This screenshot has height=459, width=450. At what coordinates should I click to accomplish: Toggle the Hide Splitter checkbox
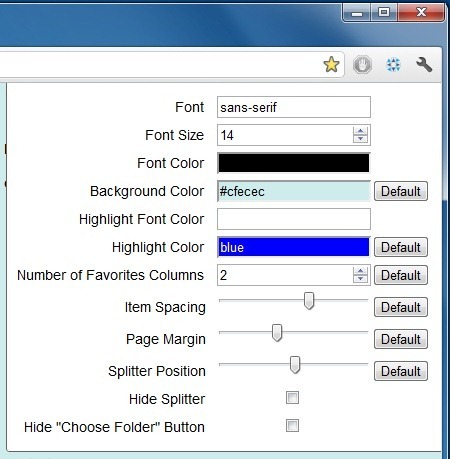pos(292,398)
